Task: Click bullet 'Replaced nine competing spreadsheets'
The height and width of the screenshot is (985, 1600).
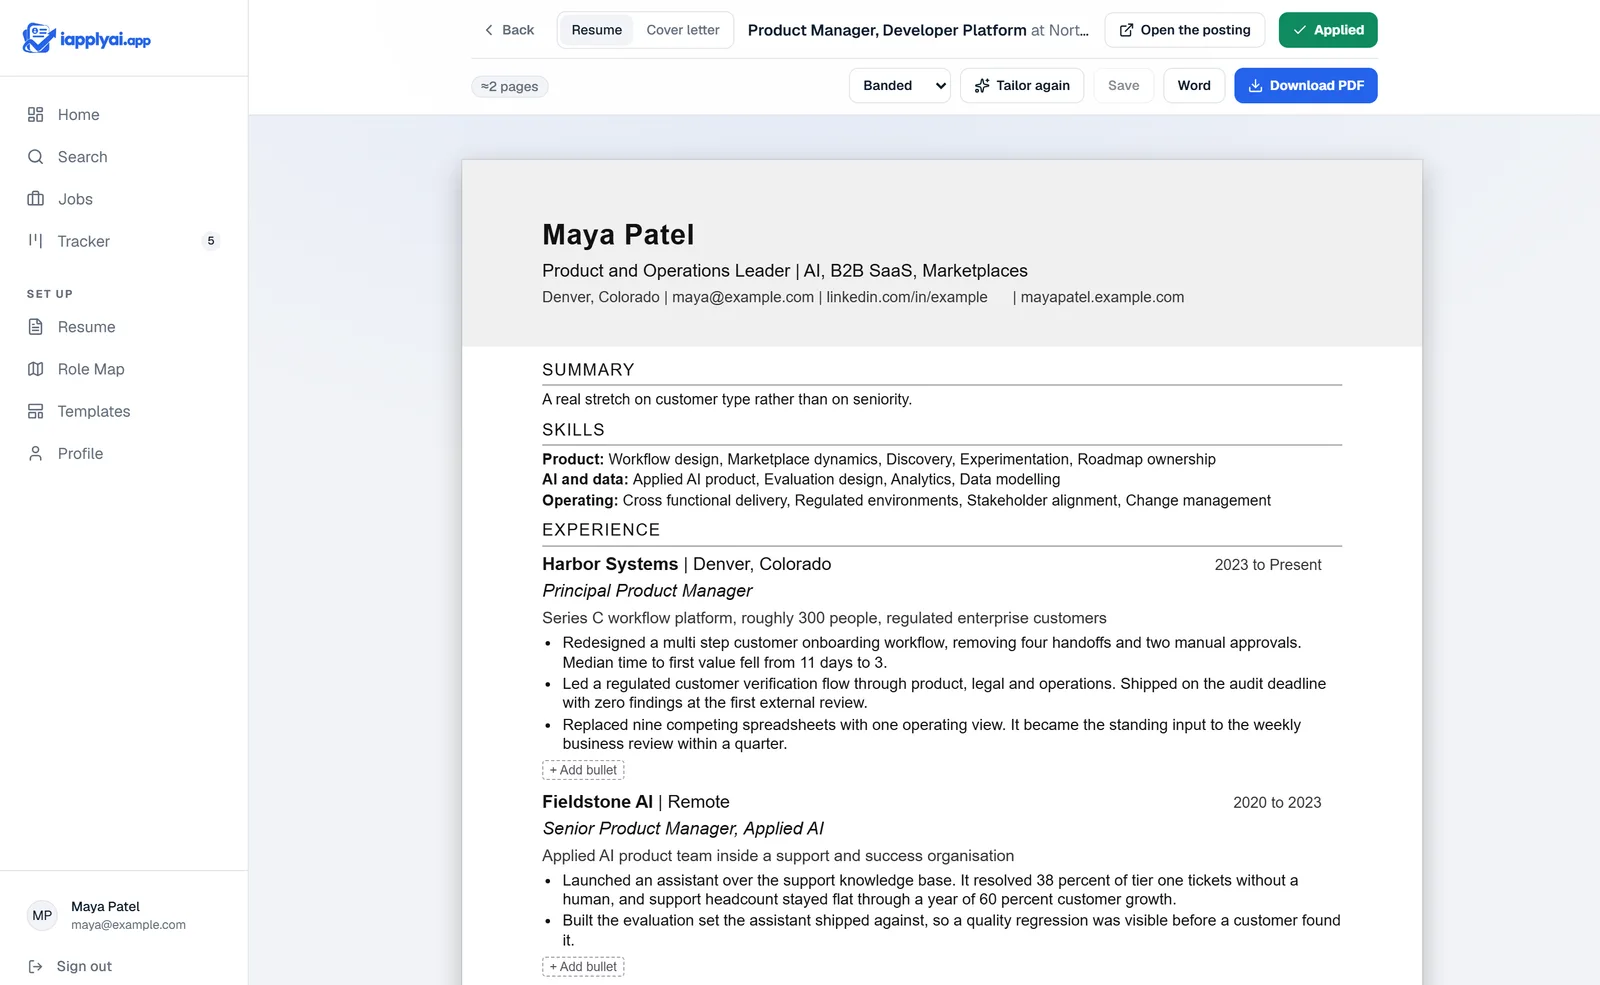Action: [932, 734]
